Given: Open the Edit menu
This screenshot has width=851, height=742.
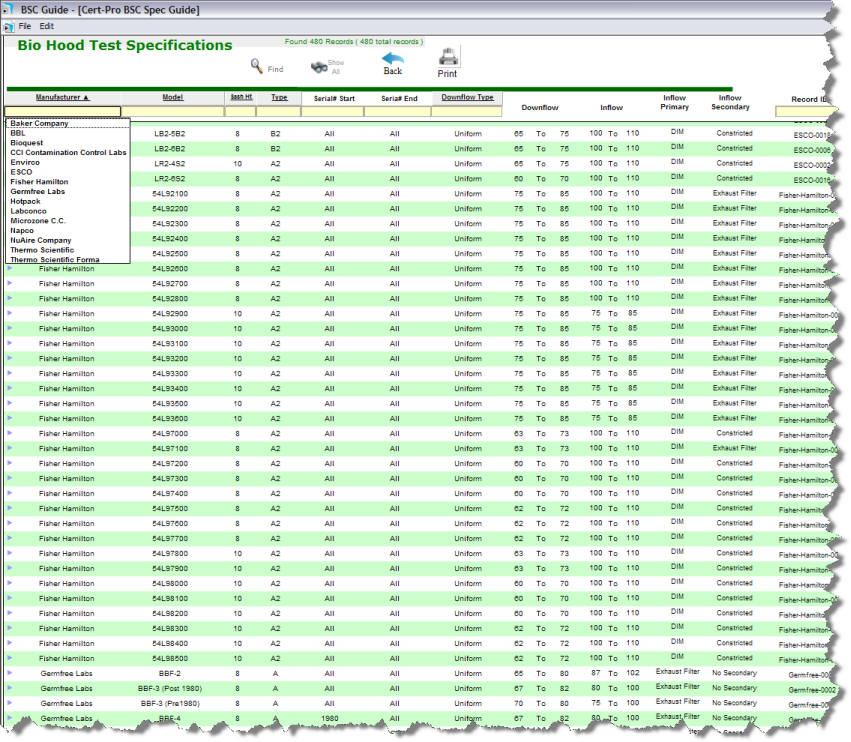Looking at the screenshot, I should 47,25.
